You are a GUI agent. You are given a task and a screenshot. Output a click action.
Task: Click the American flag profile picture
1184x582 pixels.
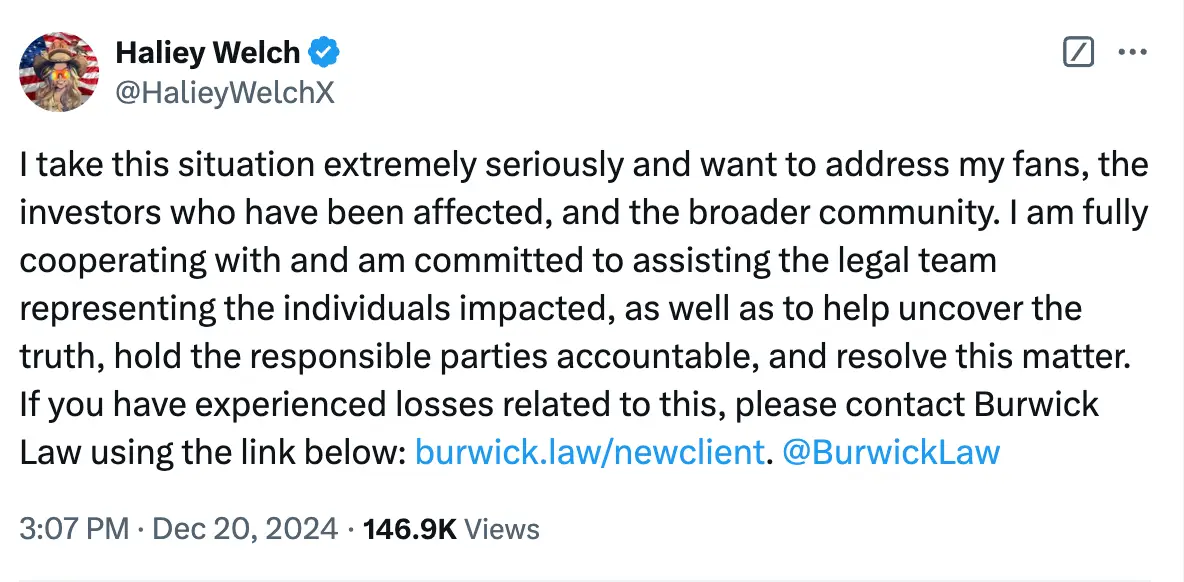click(x=58, y=72)
